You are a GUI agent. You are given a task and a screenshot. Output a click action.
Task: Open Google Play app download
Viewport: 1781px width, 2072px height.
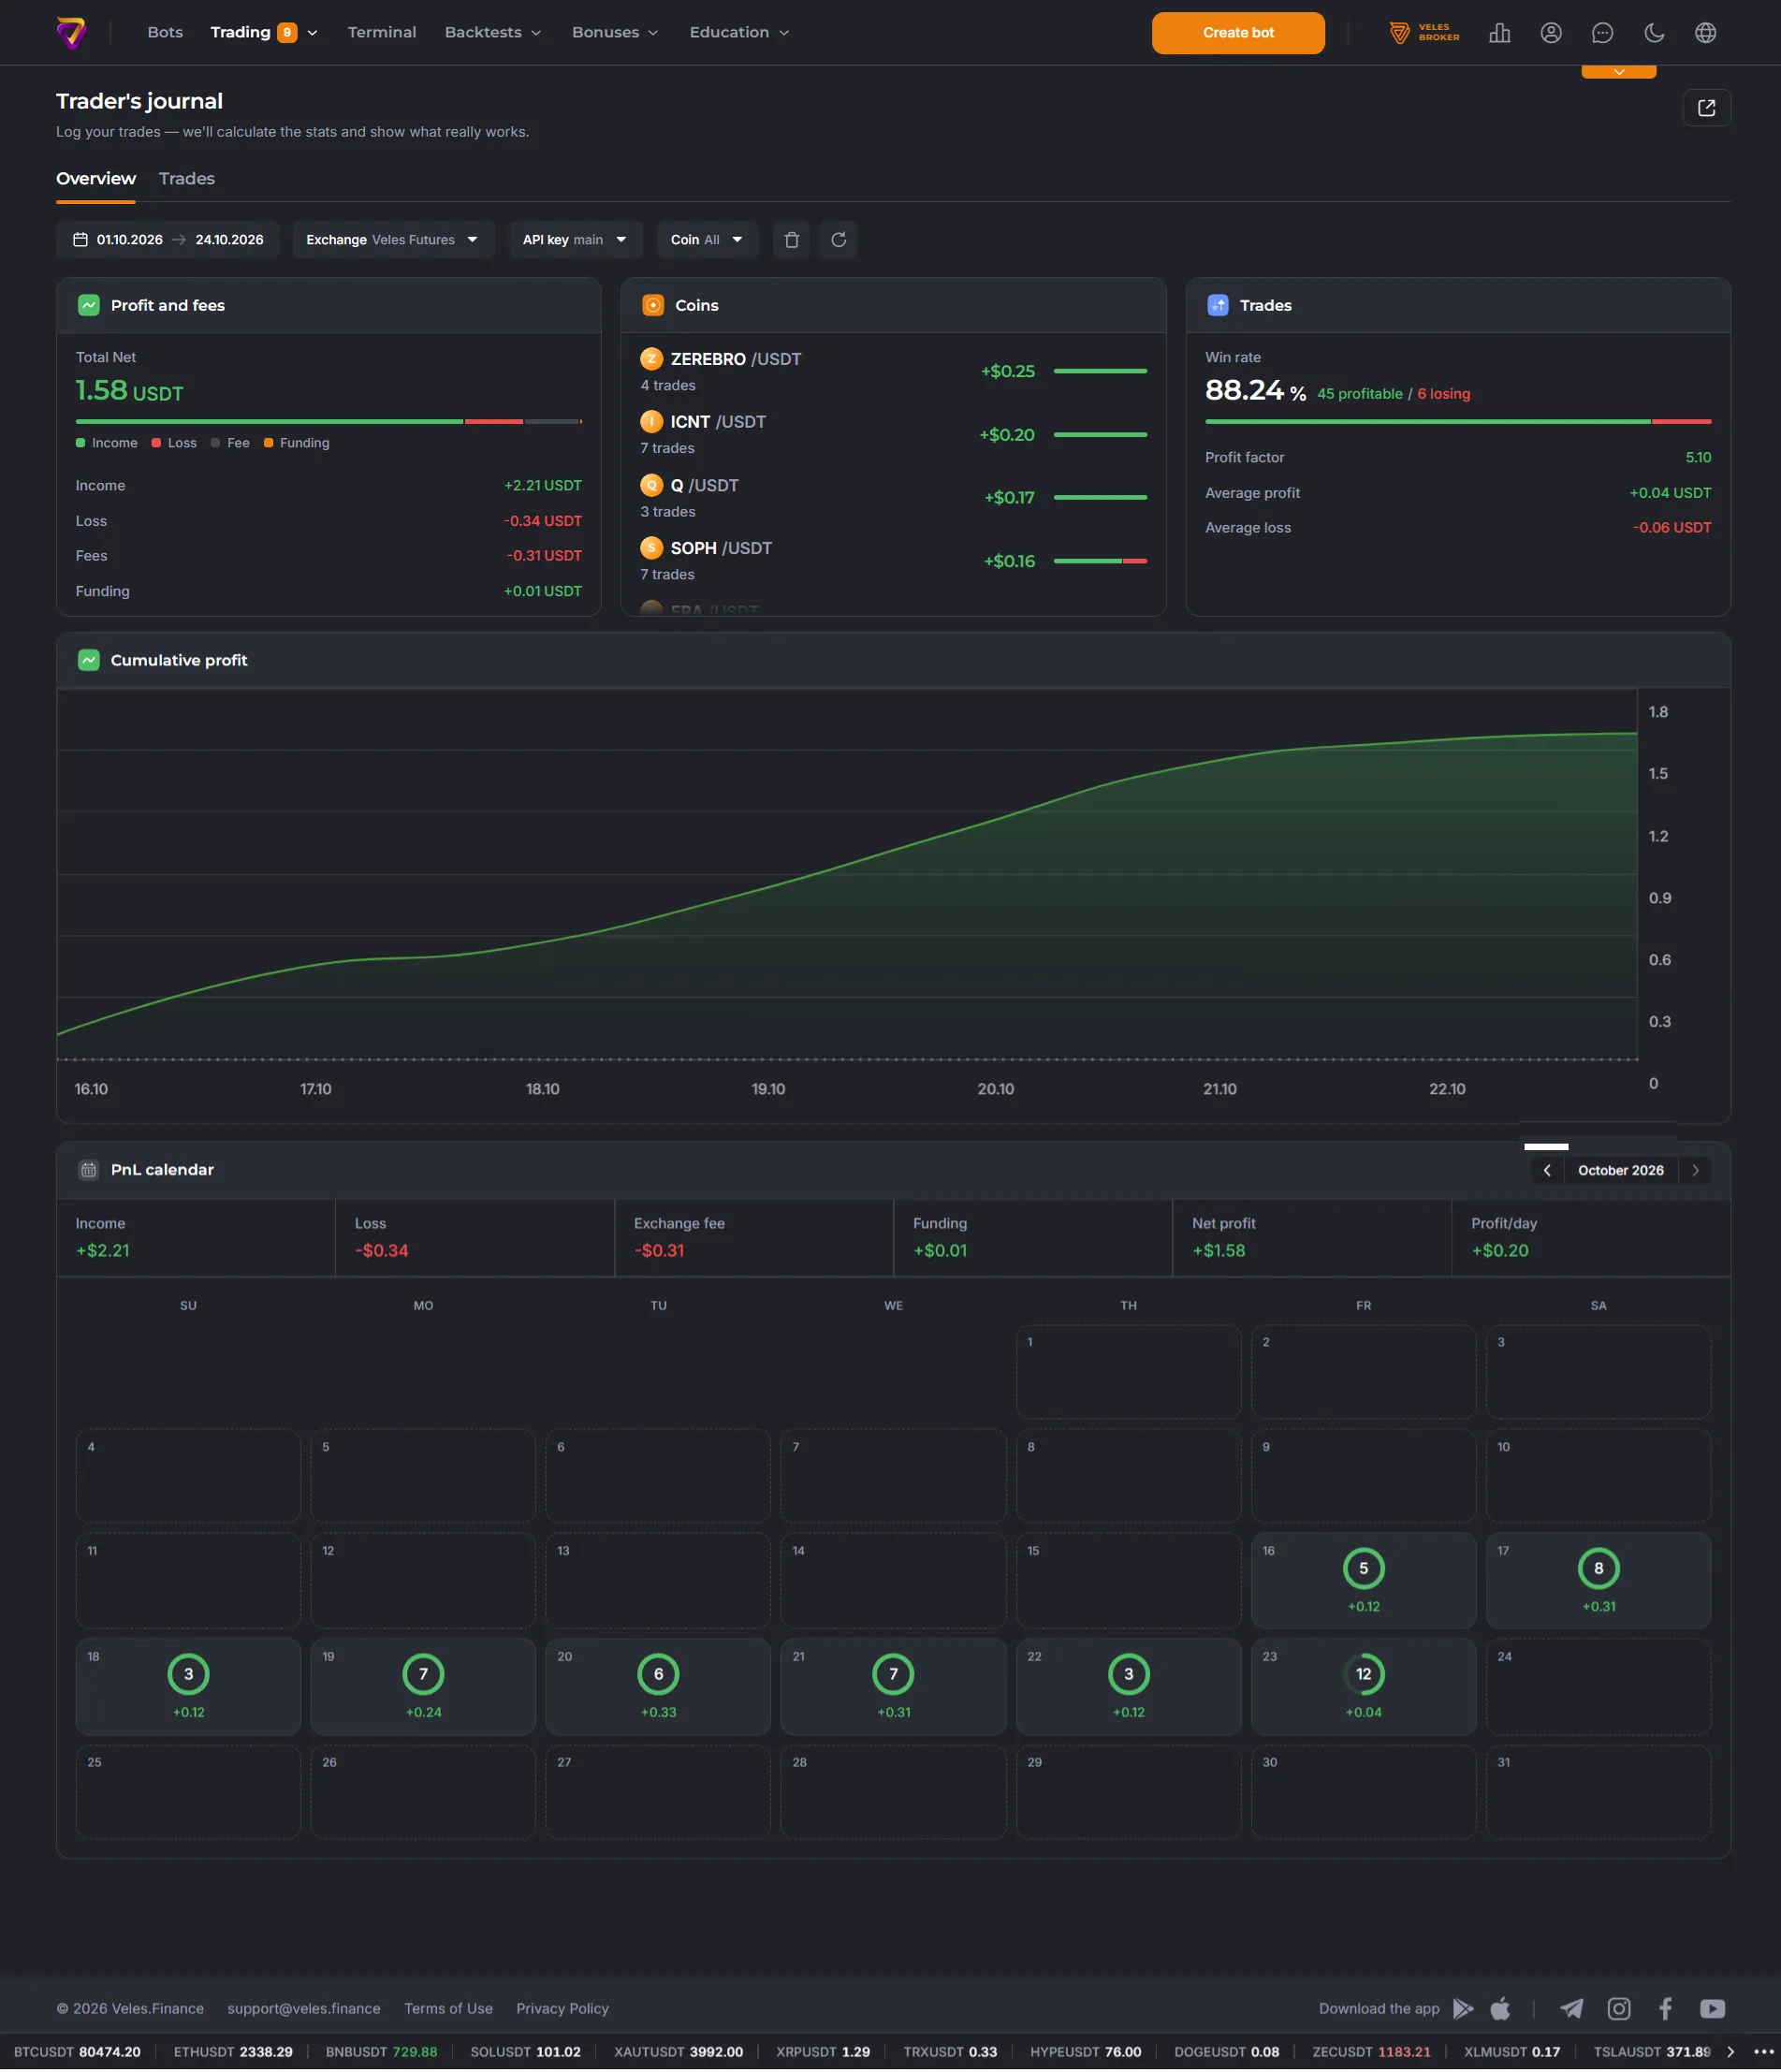point(1463,2008)
